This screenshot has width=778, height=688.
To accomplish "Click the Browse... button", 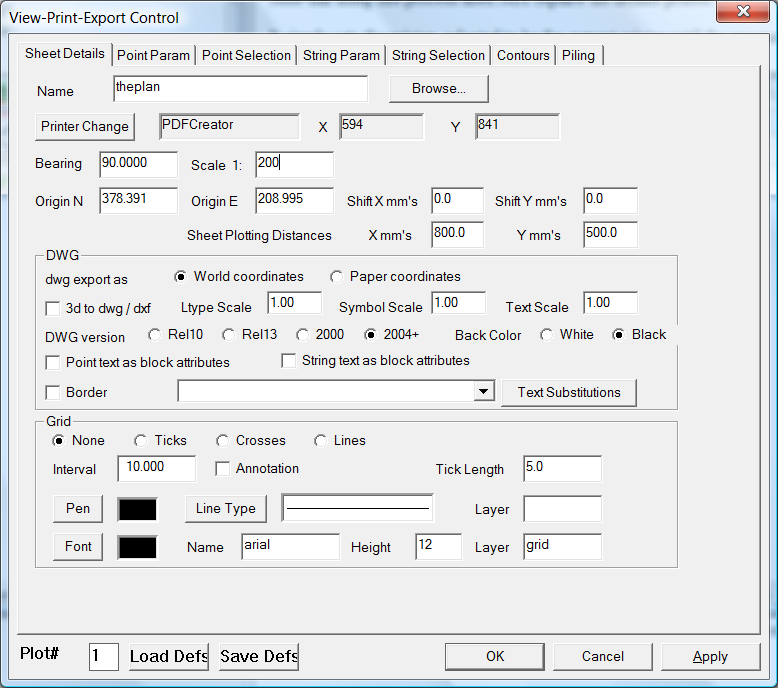I will click(x=439, y=89).
